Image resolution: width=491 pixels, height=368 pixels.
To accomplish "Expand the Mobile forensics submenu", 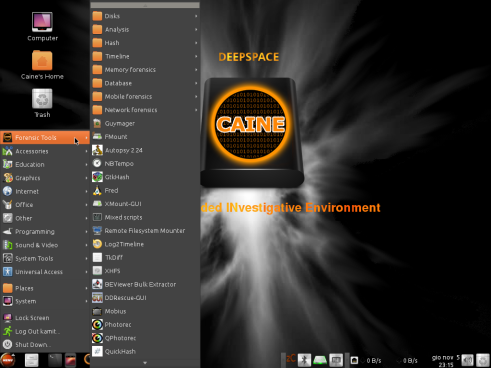I will 145,96.
